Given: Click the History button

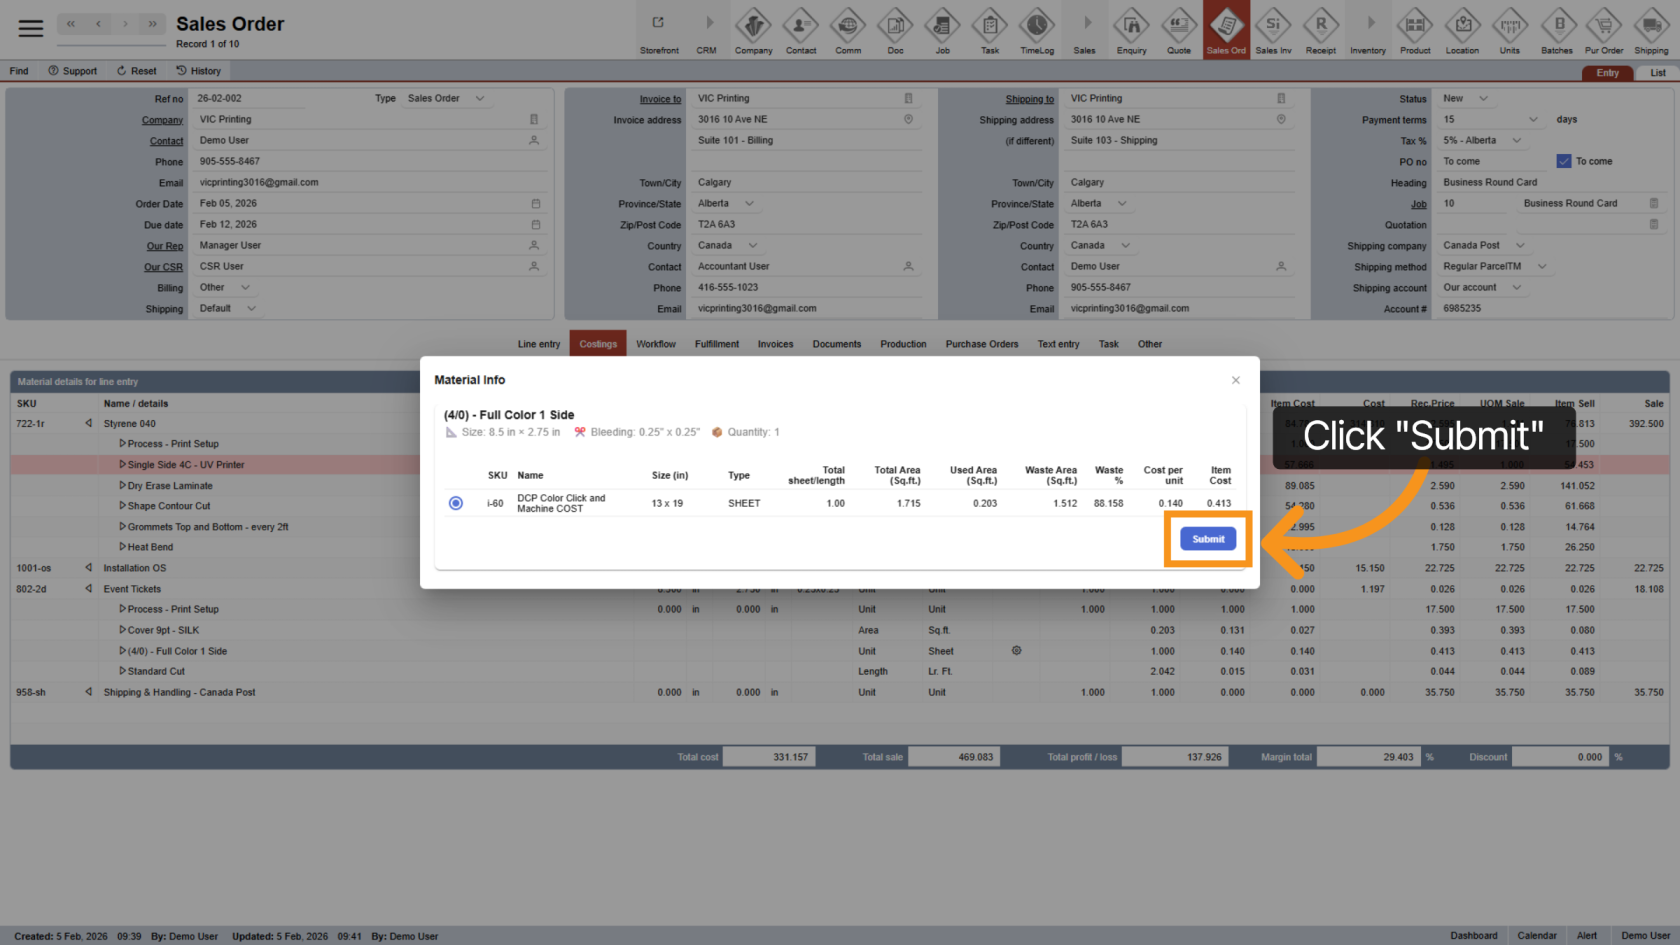Looking at the screenshot, I should pos(198,71).
